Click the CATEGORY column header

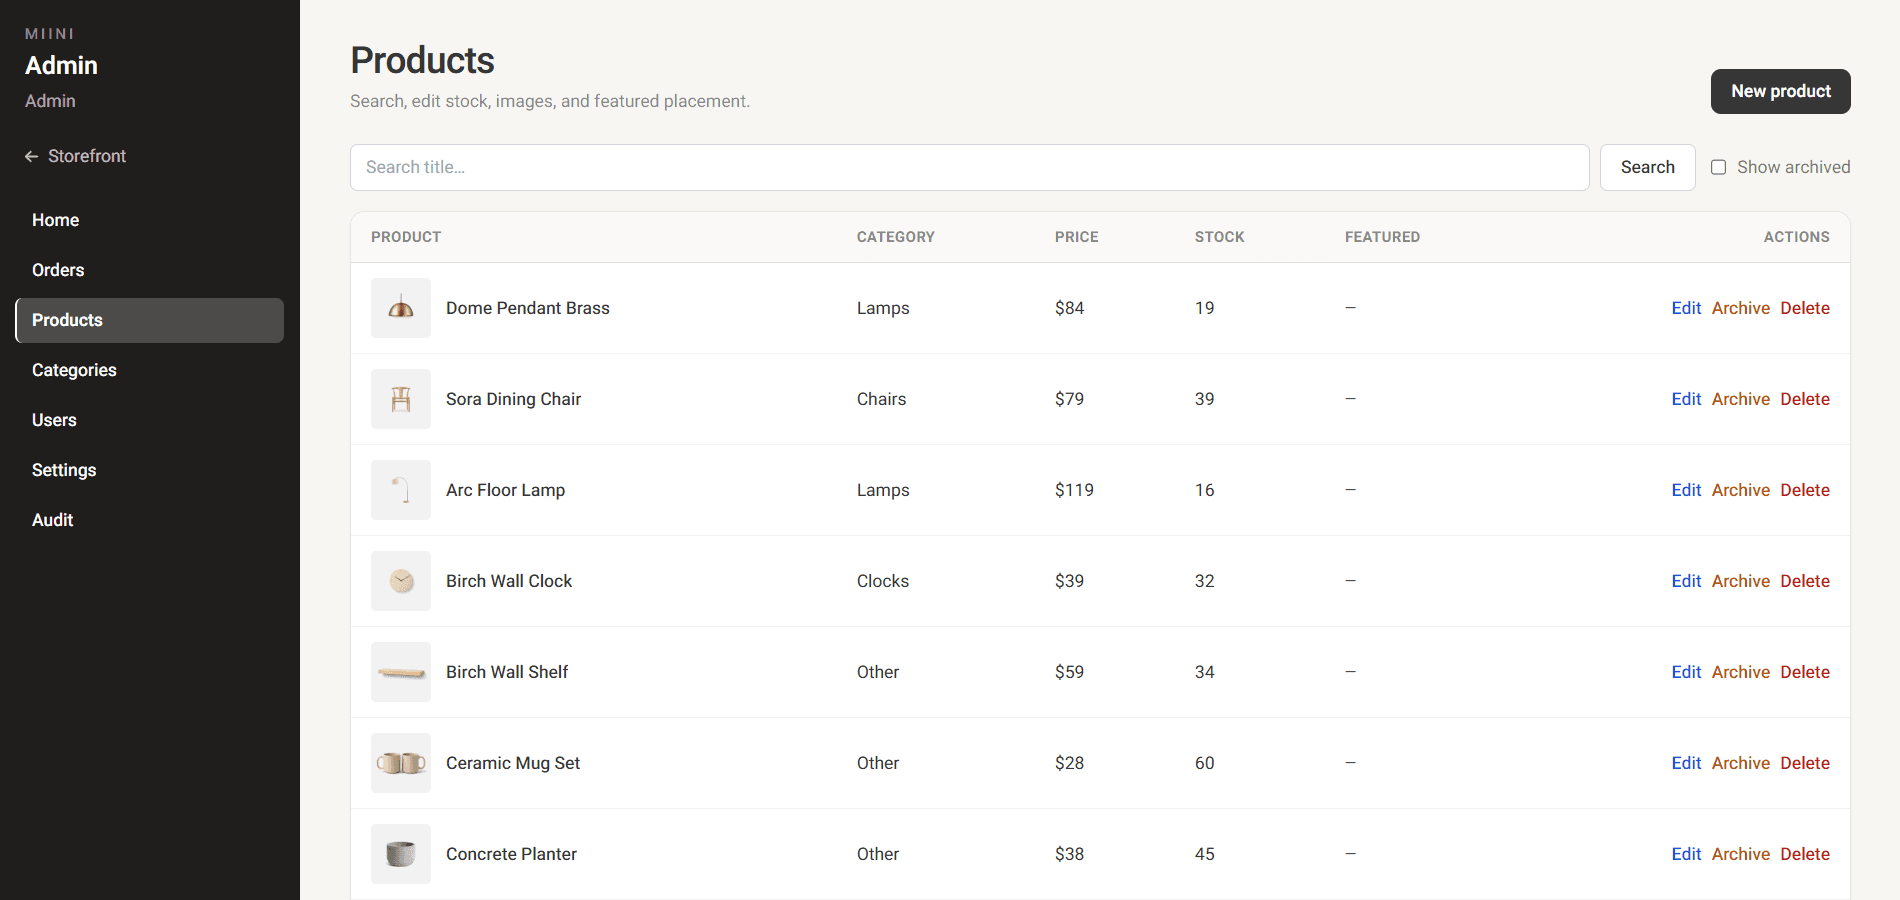(x=896, y=237)
